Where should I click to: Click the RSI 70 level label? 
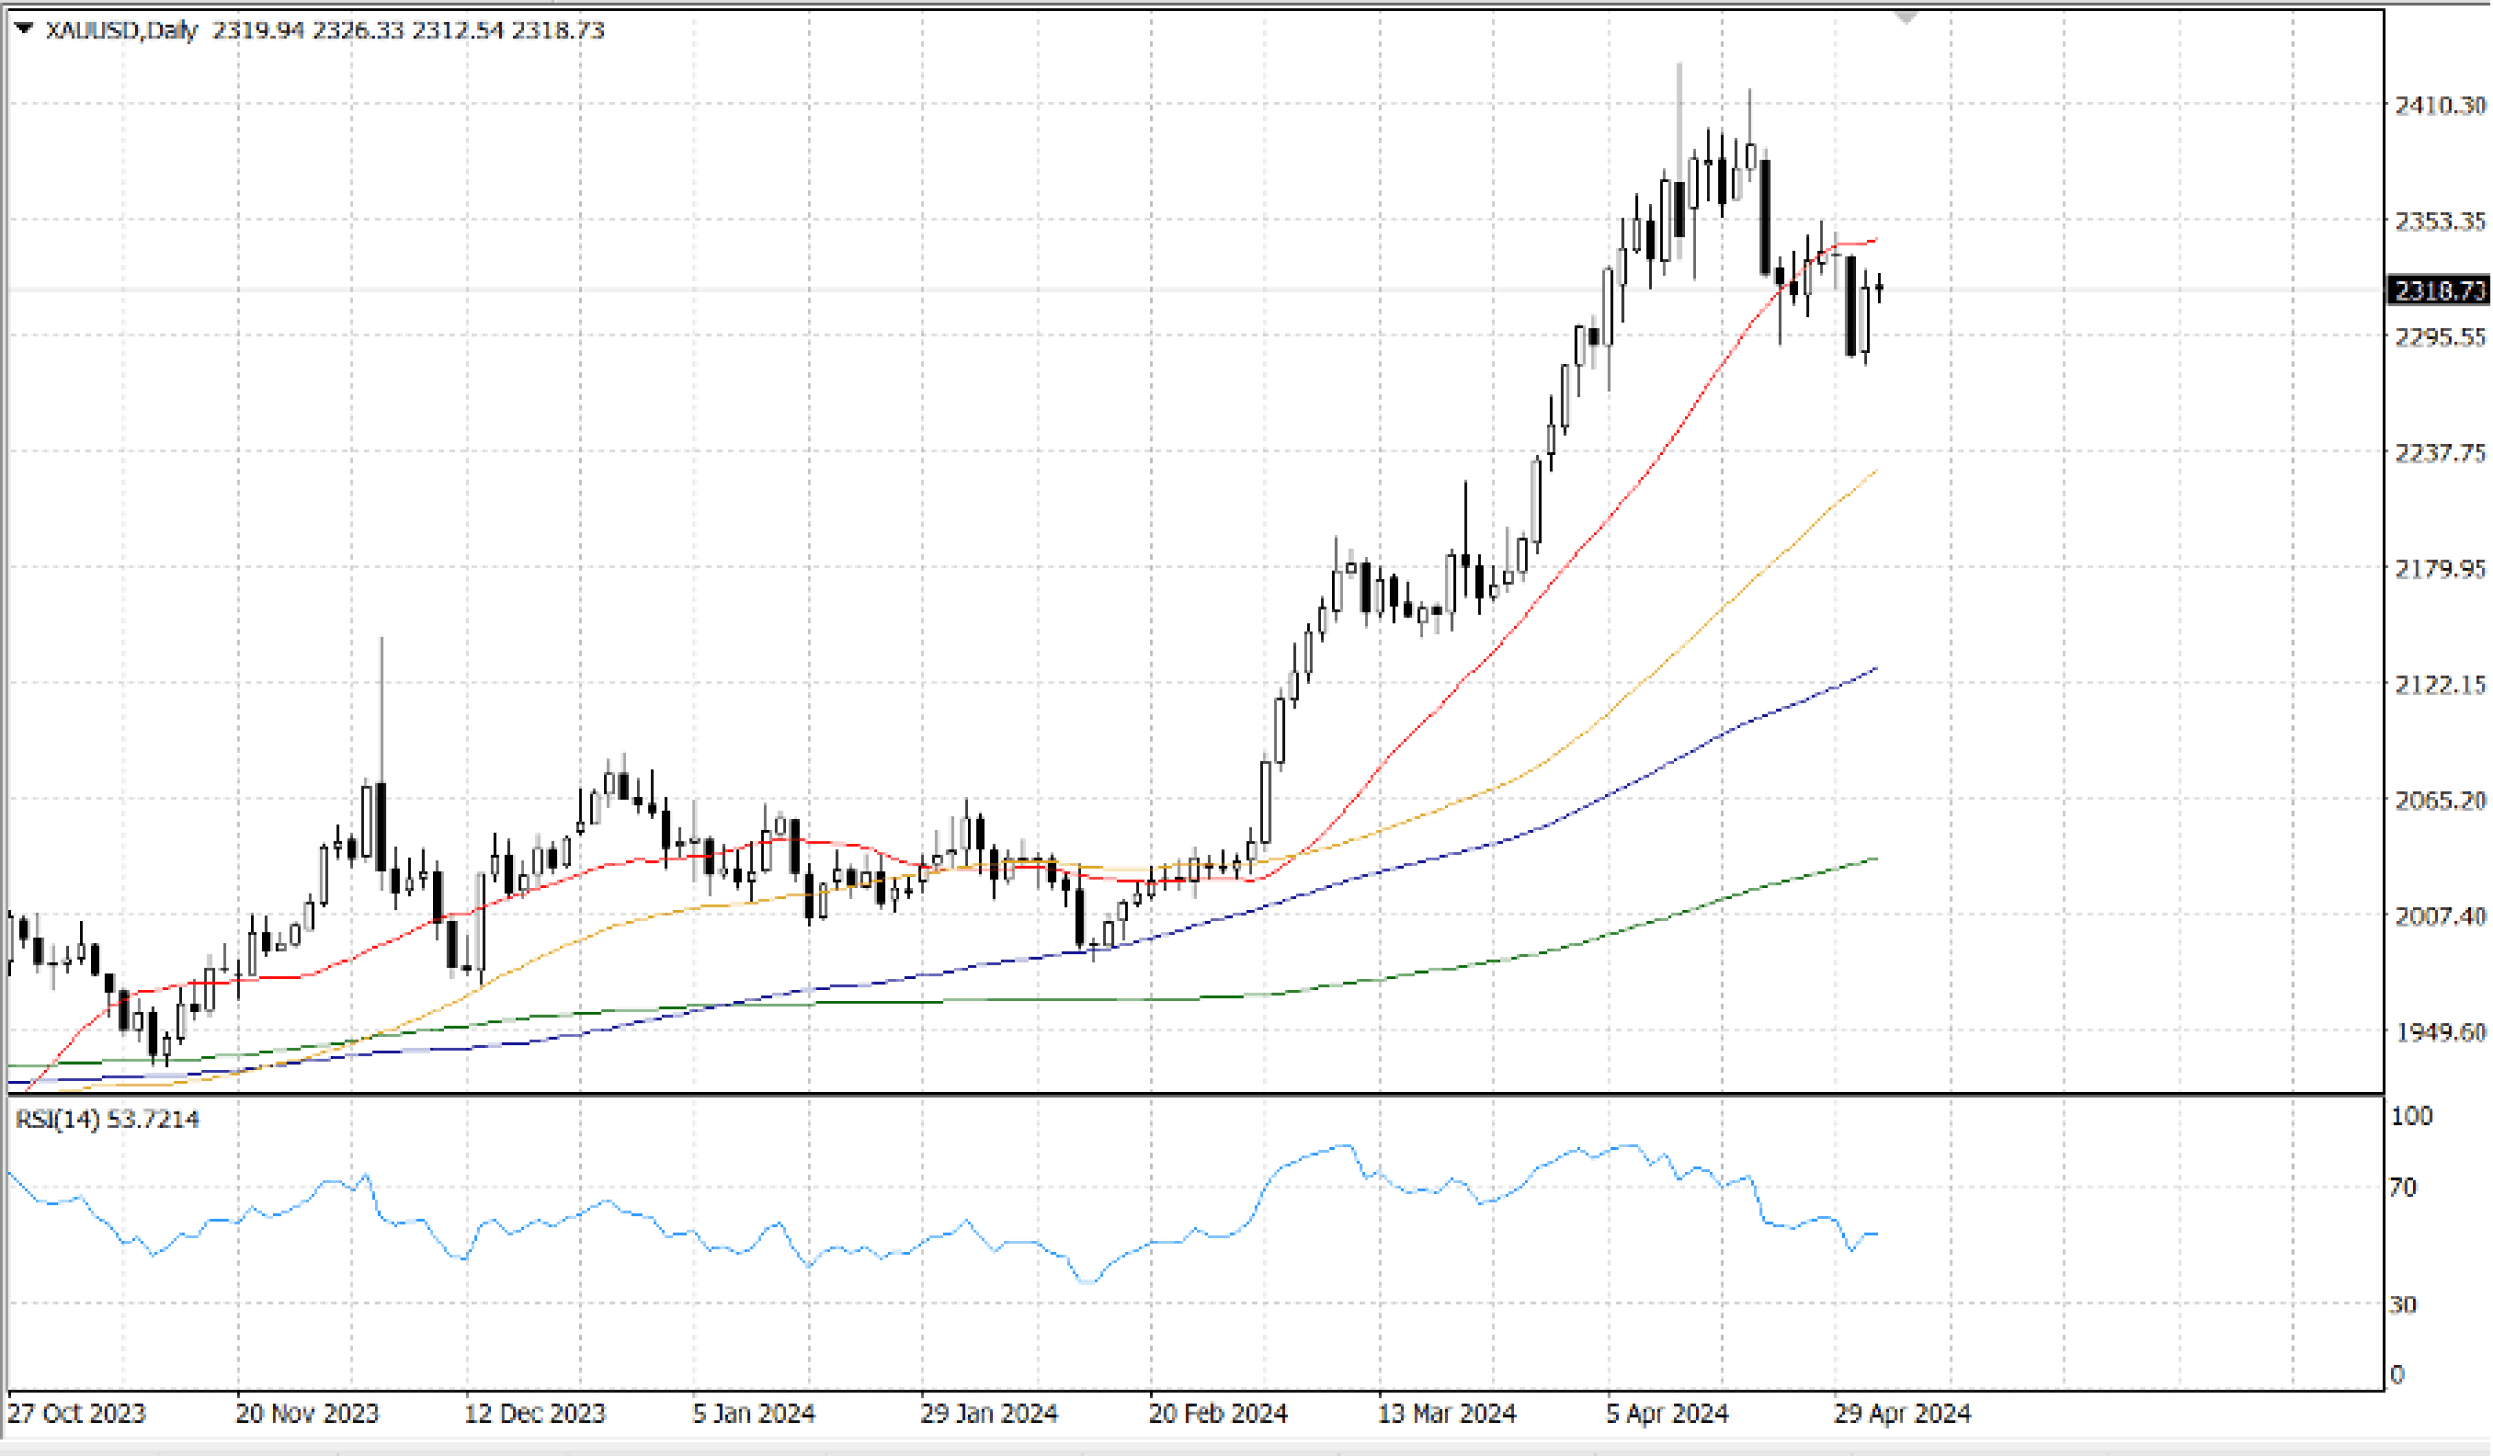(x=2403, y=1187)
